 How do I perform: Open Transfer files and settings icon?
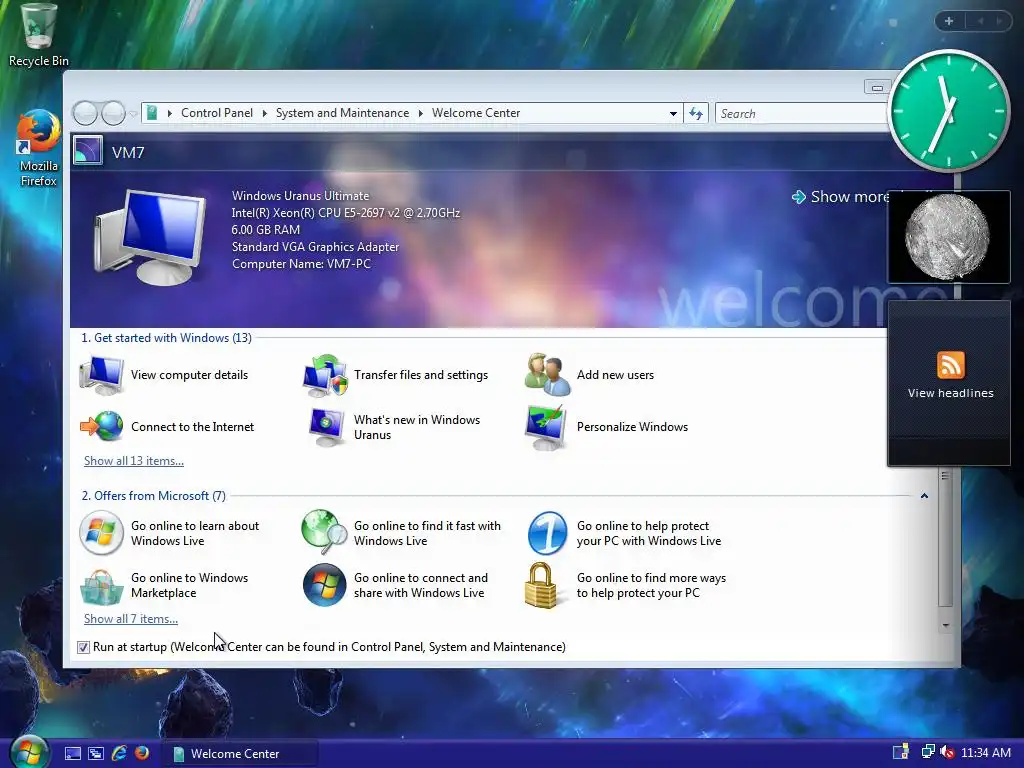pos(325,375)
